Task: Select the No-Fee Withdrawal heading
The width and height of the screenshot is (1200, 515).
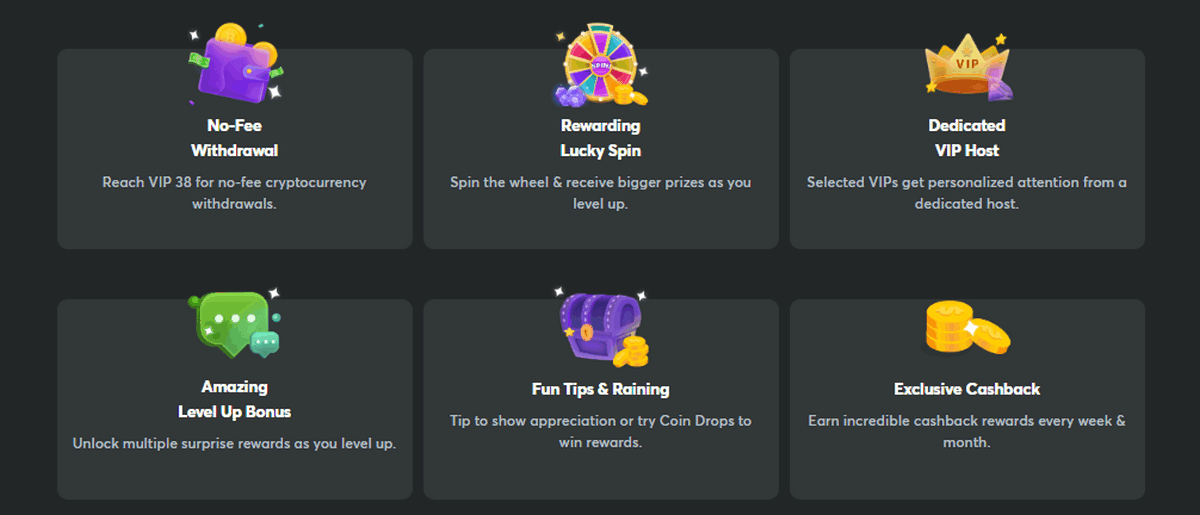Action: click(234, 138)
